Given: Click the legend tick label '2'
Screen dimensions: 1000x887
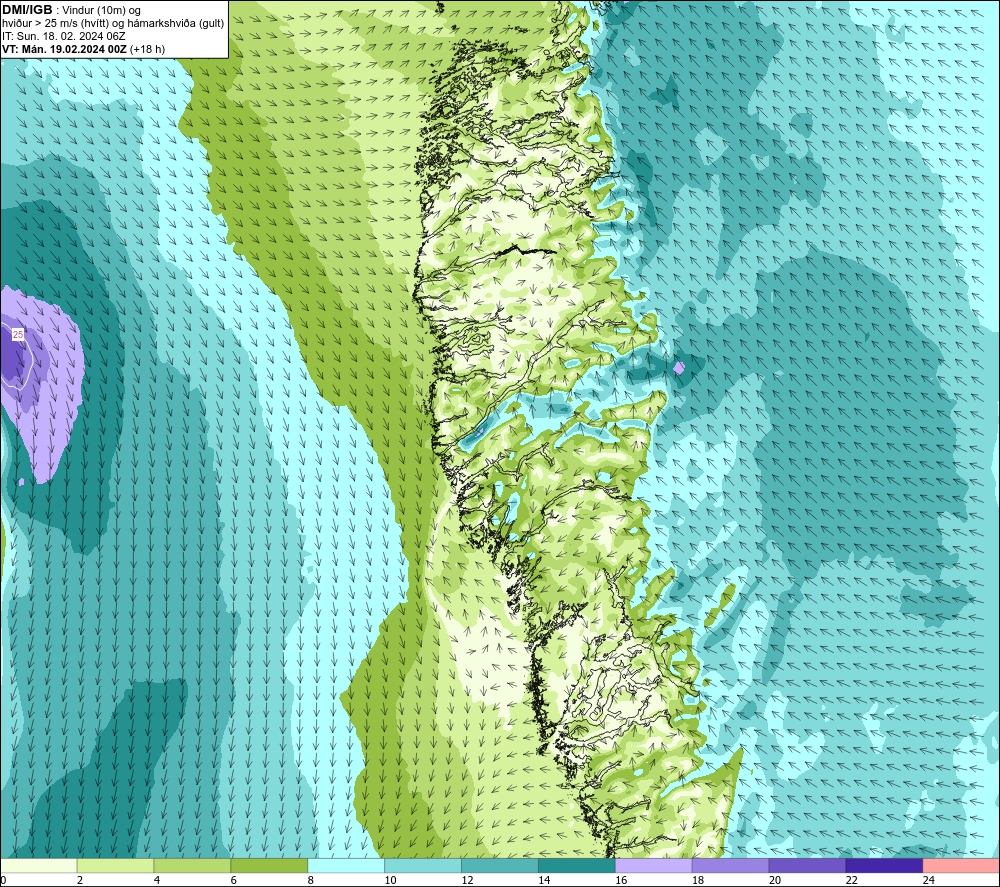Looking at the screenshot, I should click(x=80, y=880).
